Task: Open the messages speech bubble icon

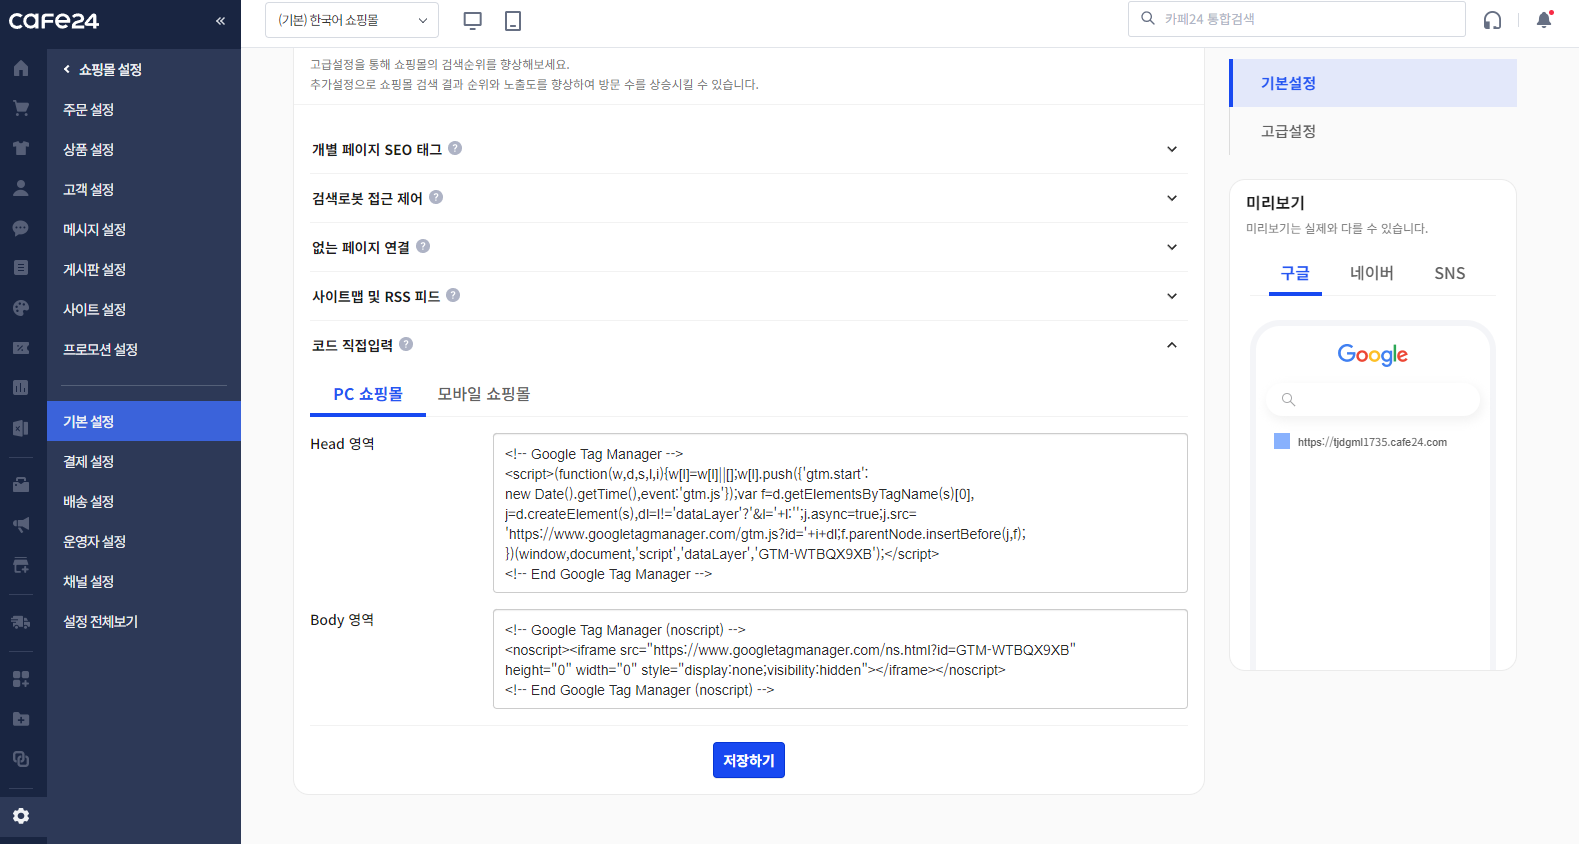Action: 21,228
